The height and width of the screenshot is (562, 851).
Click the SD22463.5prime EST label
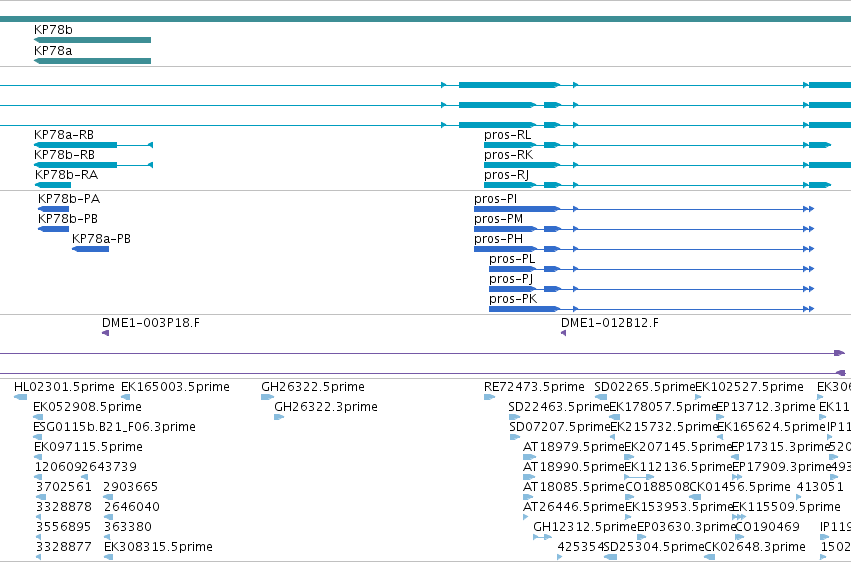pyautogui.click(x=558, y=407)
